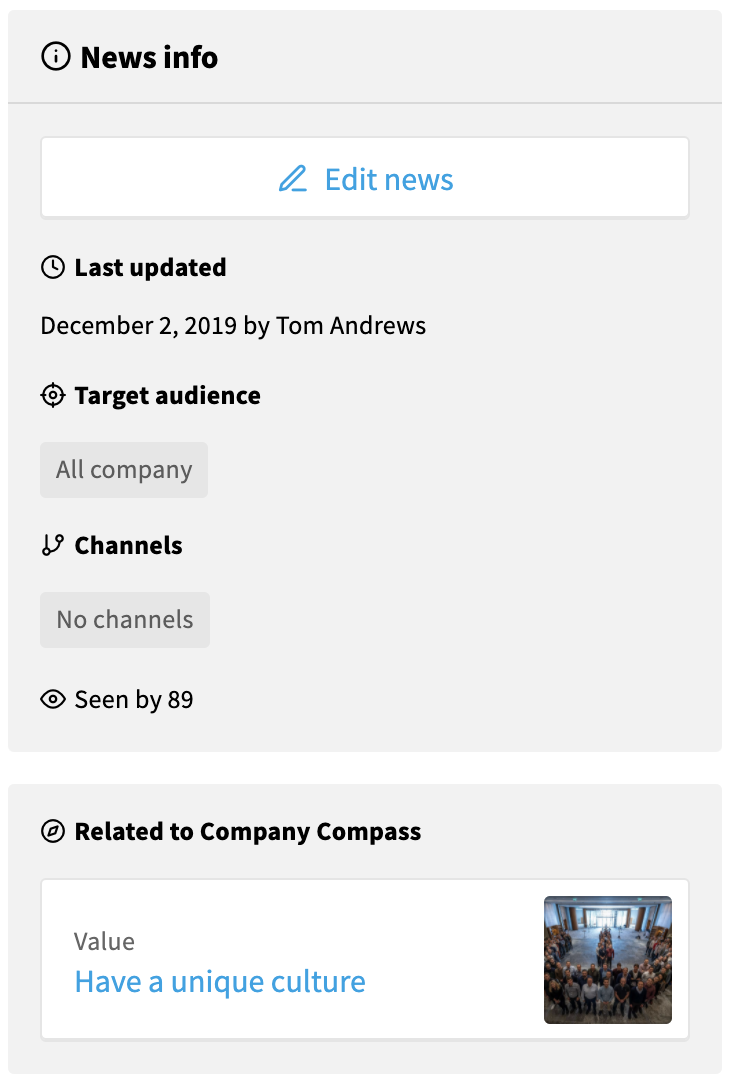732x1084 pixels.
Task: Click the Last updated label
Action: point(150,267)
